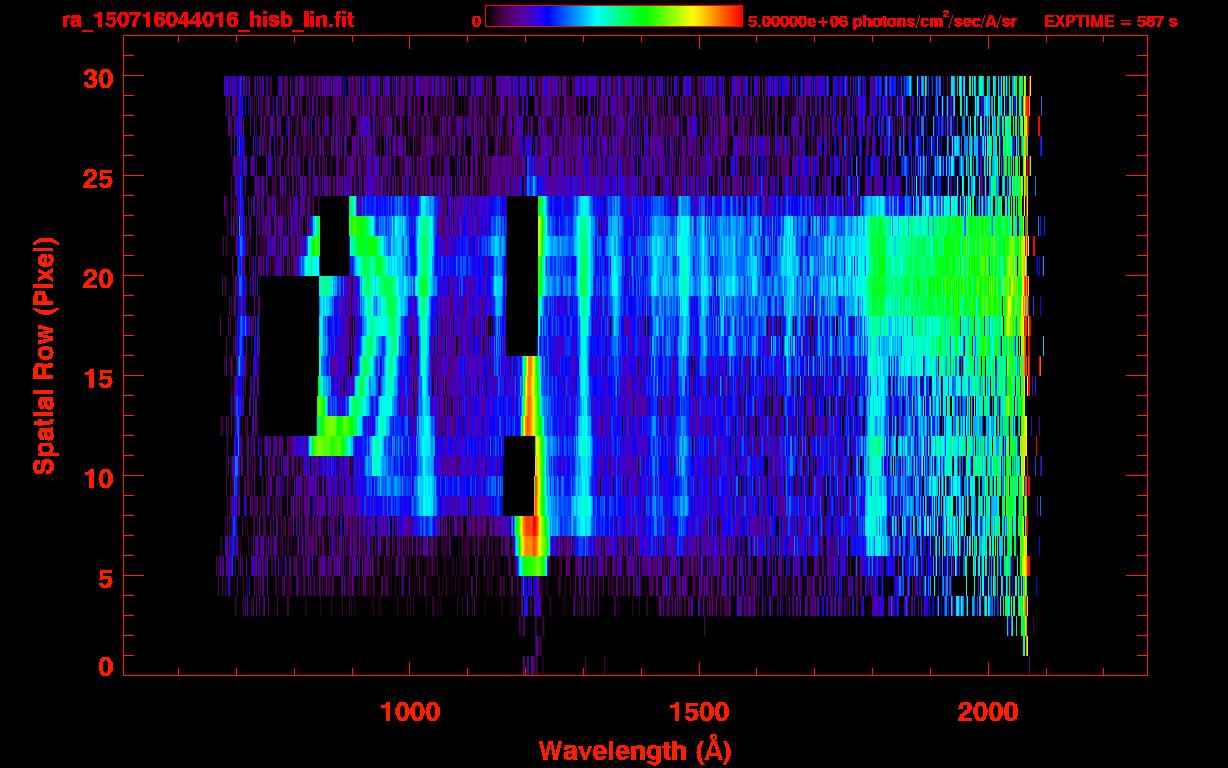Click the color scale bar at top
This screenshot has height=768, width=1228.
coord(614,17)
